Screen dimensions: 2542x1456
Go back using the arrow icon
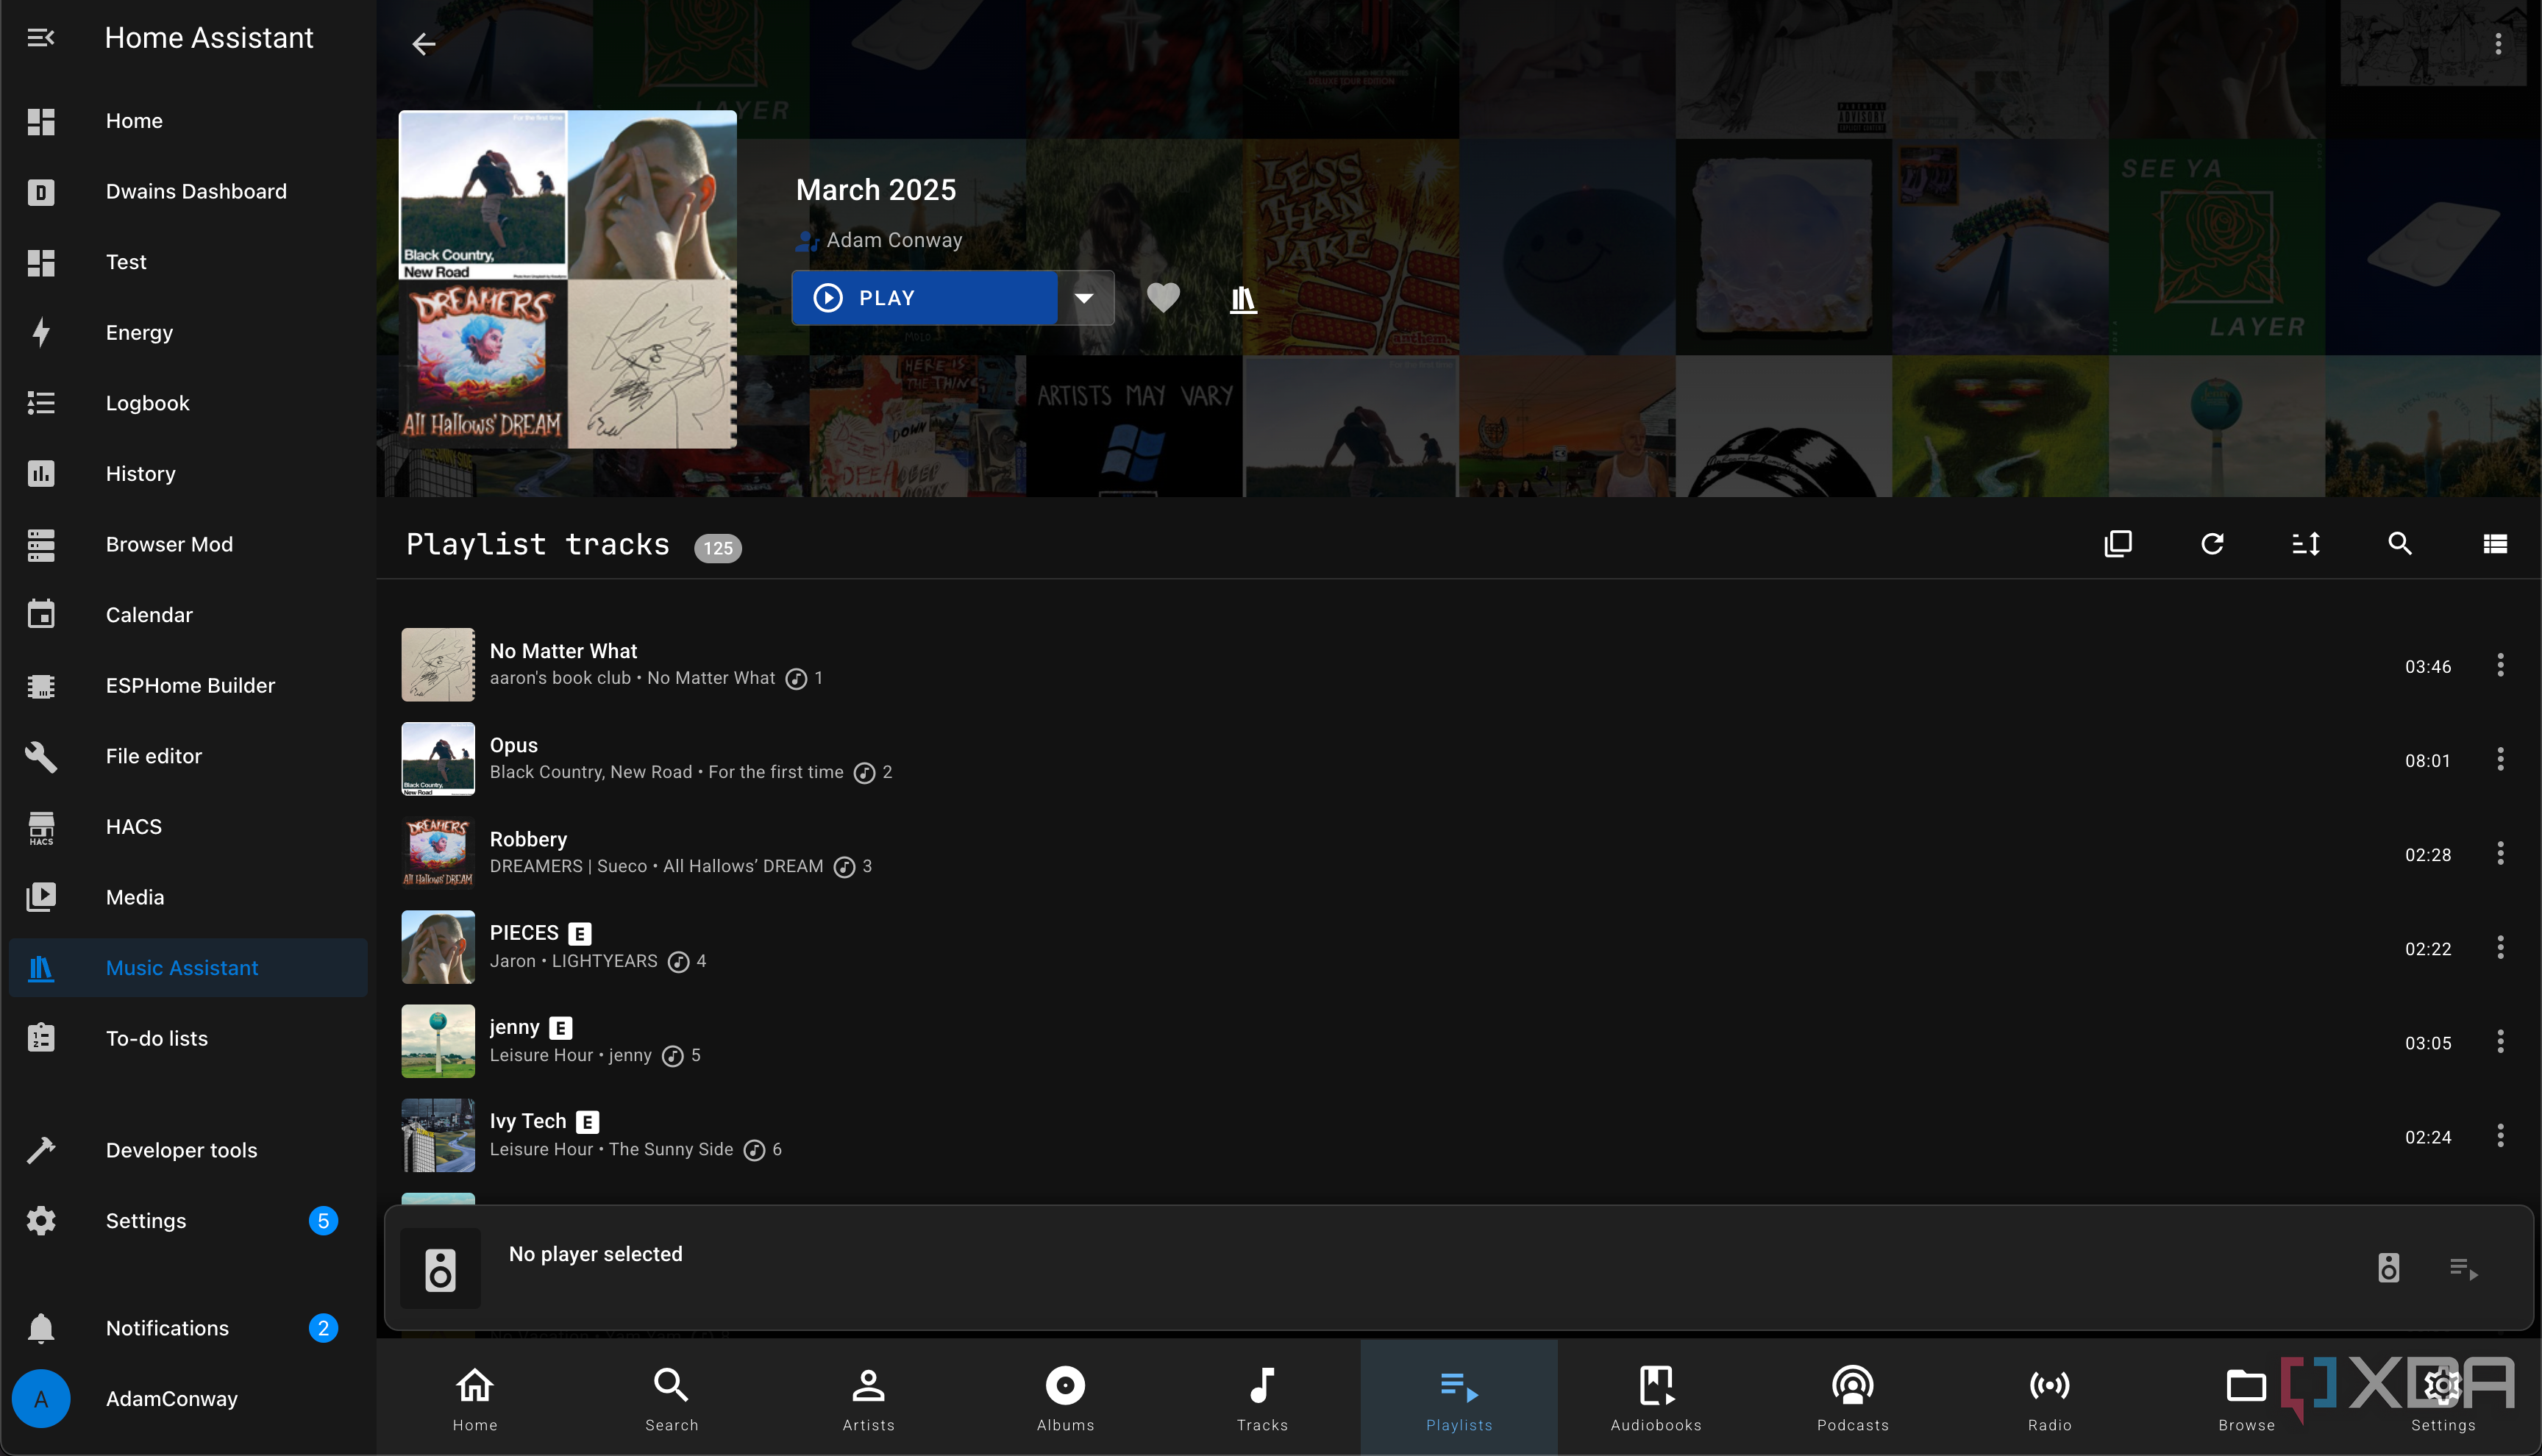coord(424,44)
